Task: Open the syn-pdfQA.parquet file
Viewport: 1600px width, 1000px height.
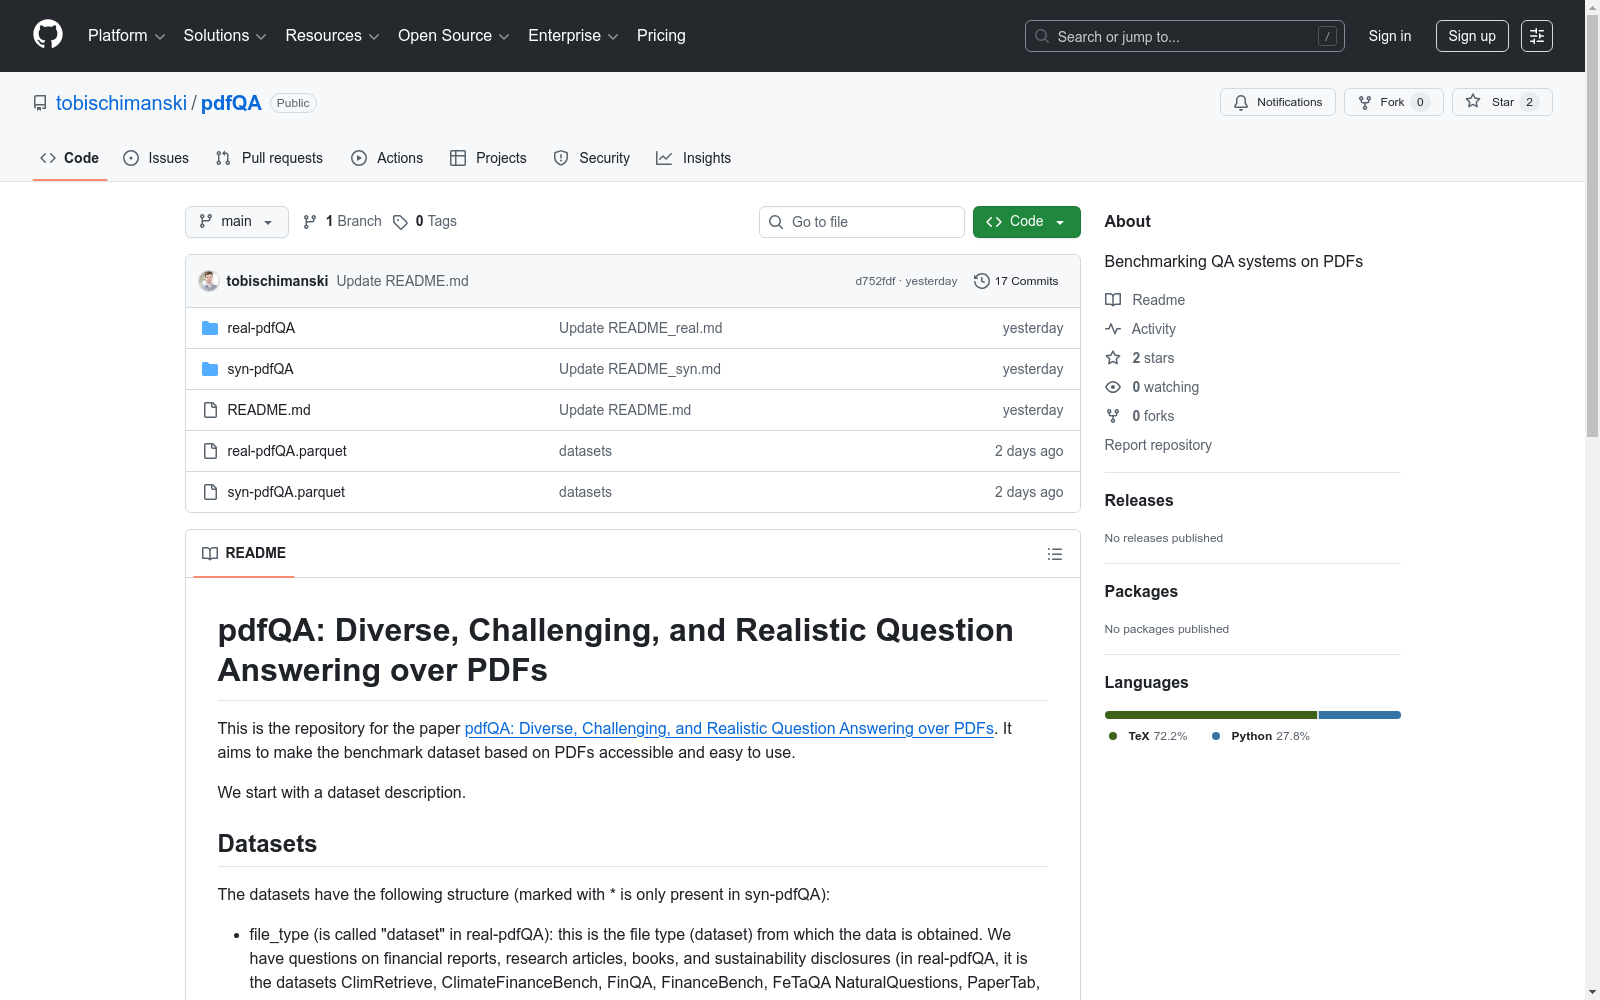Action: coord(286,492)
